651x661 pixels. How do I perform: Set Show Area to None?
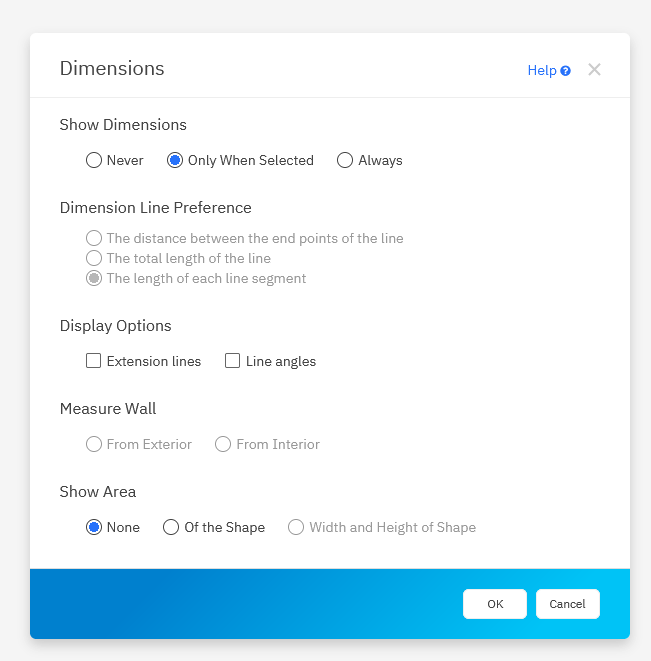pos(94,527)
